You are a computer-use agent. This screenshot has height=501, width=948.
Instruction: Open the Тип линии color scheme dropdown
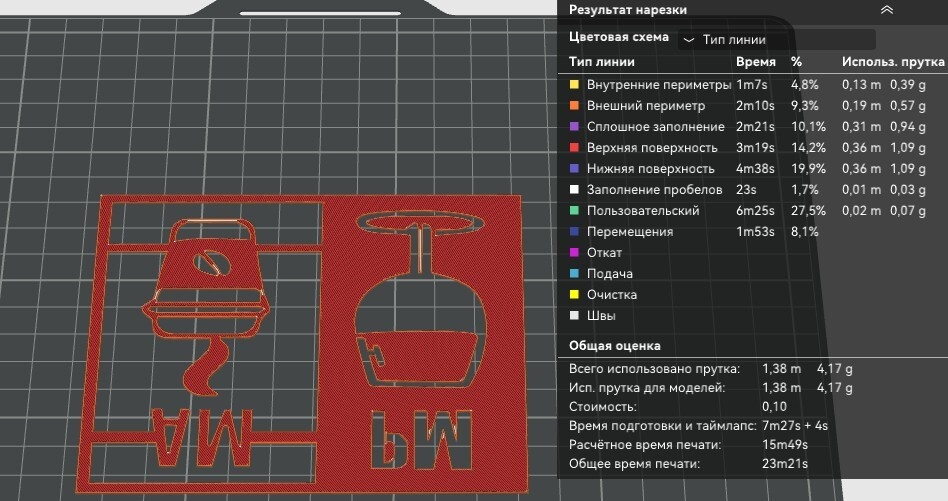tap(776, 40)
